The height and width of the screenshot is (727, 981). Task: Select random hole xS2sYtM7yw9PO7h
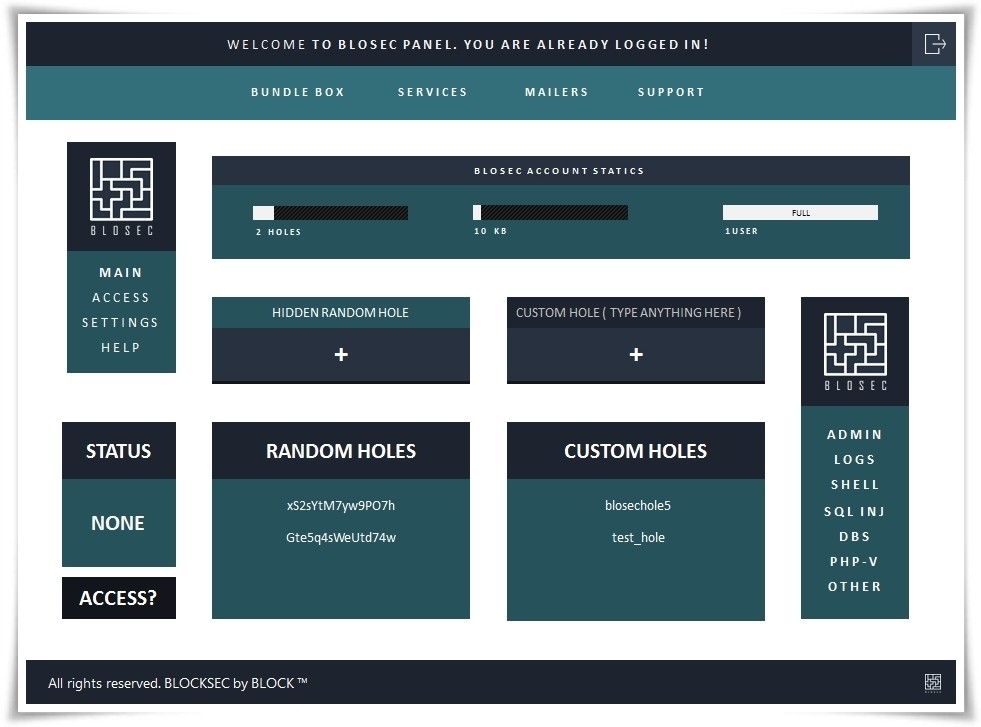coord(341,505)
